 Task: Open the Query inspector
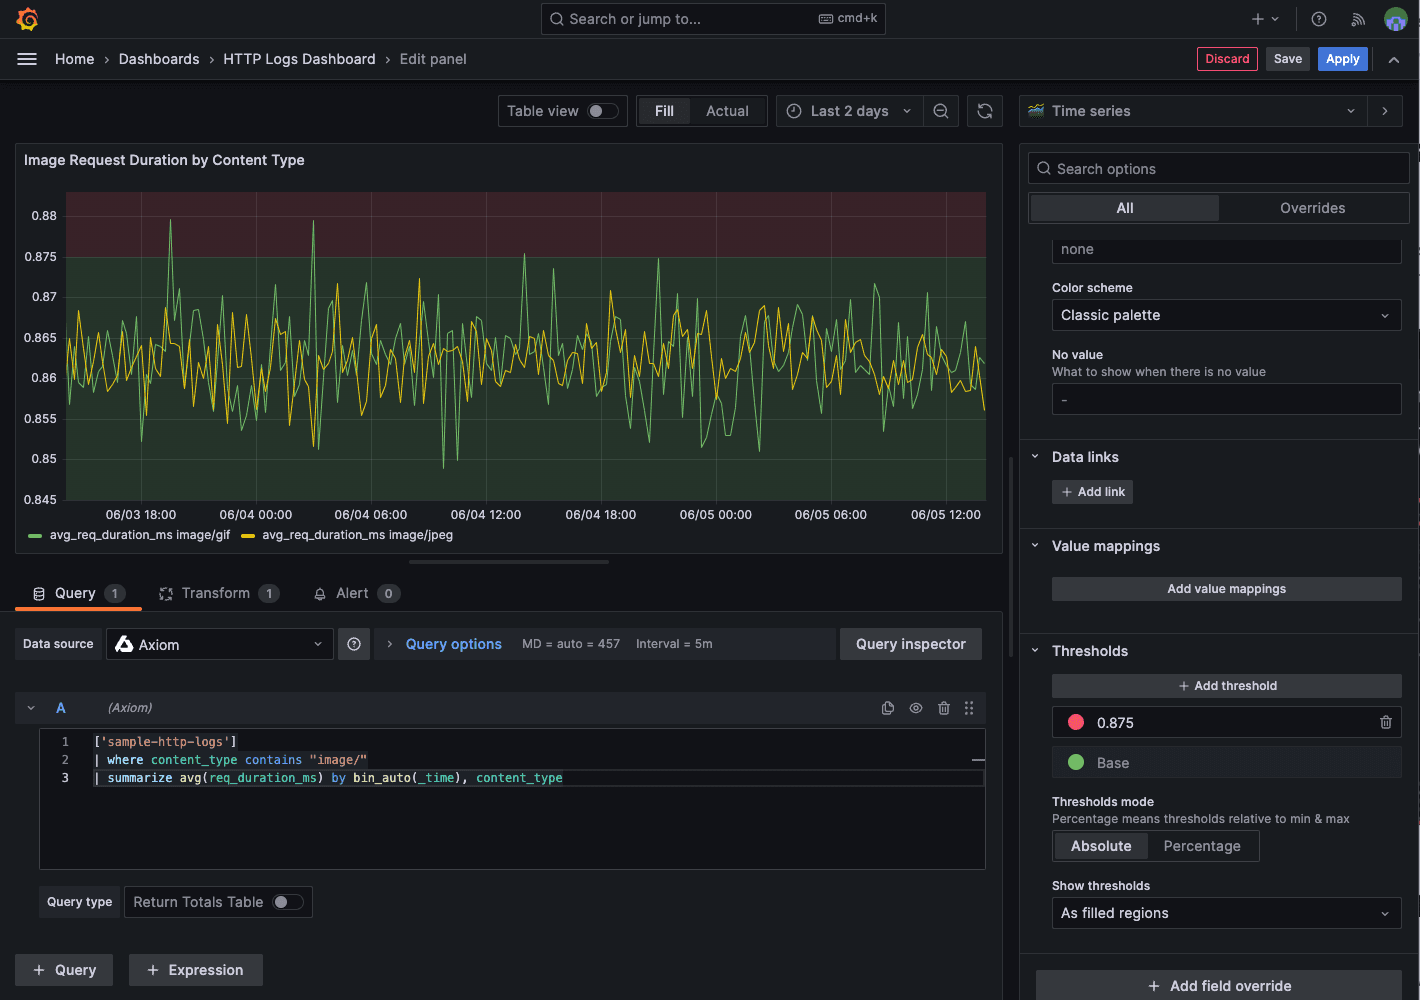pyautogui.click(x=911, y=644)
